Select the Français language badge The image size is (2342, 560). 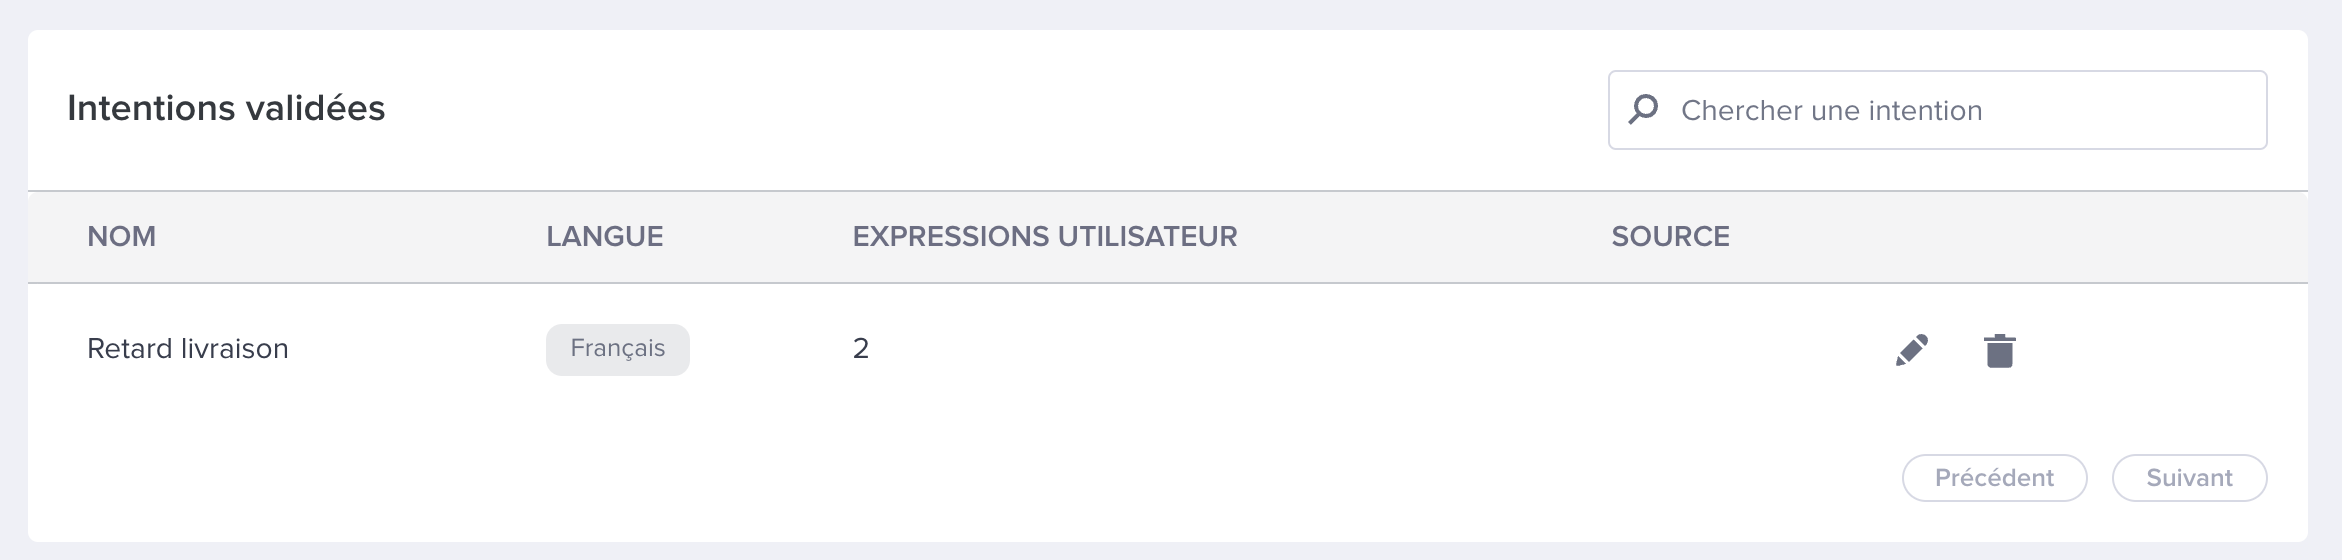[x=617, y=349]
